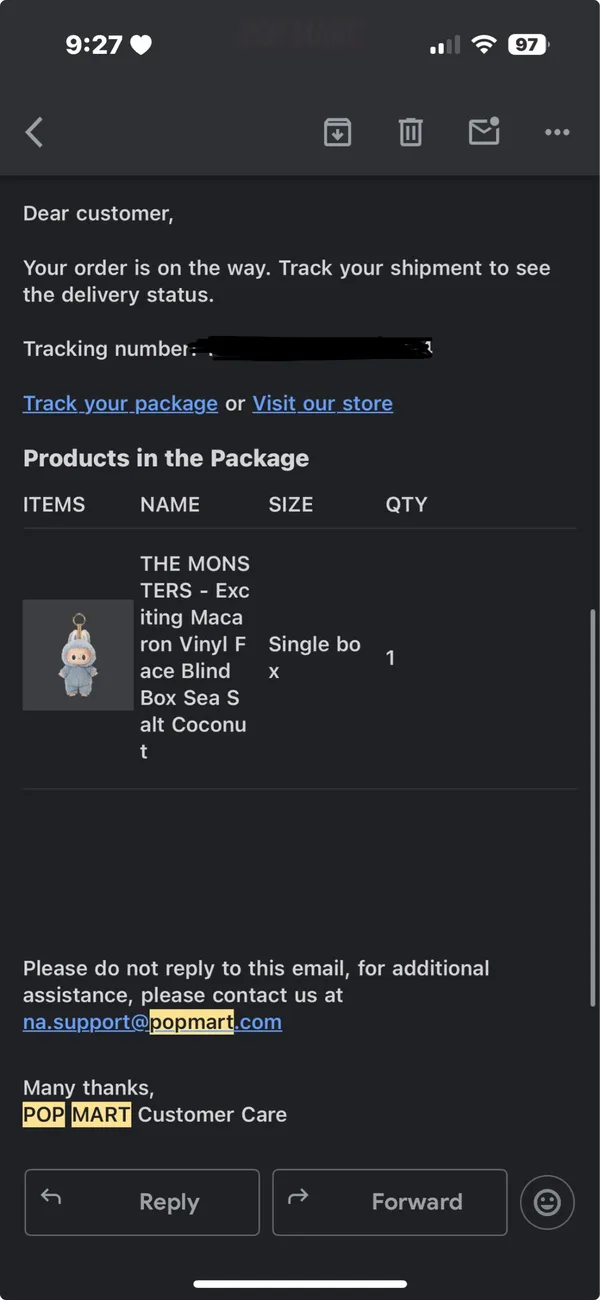Click the Forward button
Viewport: 600px width, 1300px height.
(x=390, y=1202)
